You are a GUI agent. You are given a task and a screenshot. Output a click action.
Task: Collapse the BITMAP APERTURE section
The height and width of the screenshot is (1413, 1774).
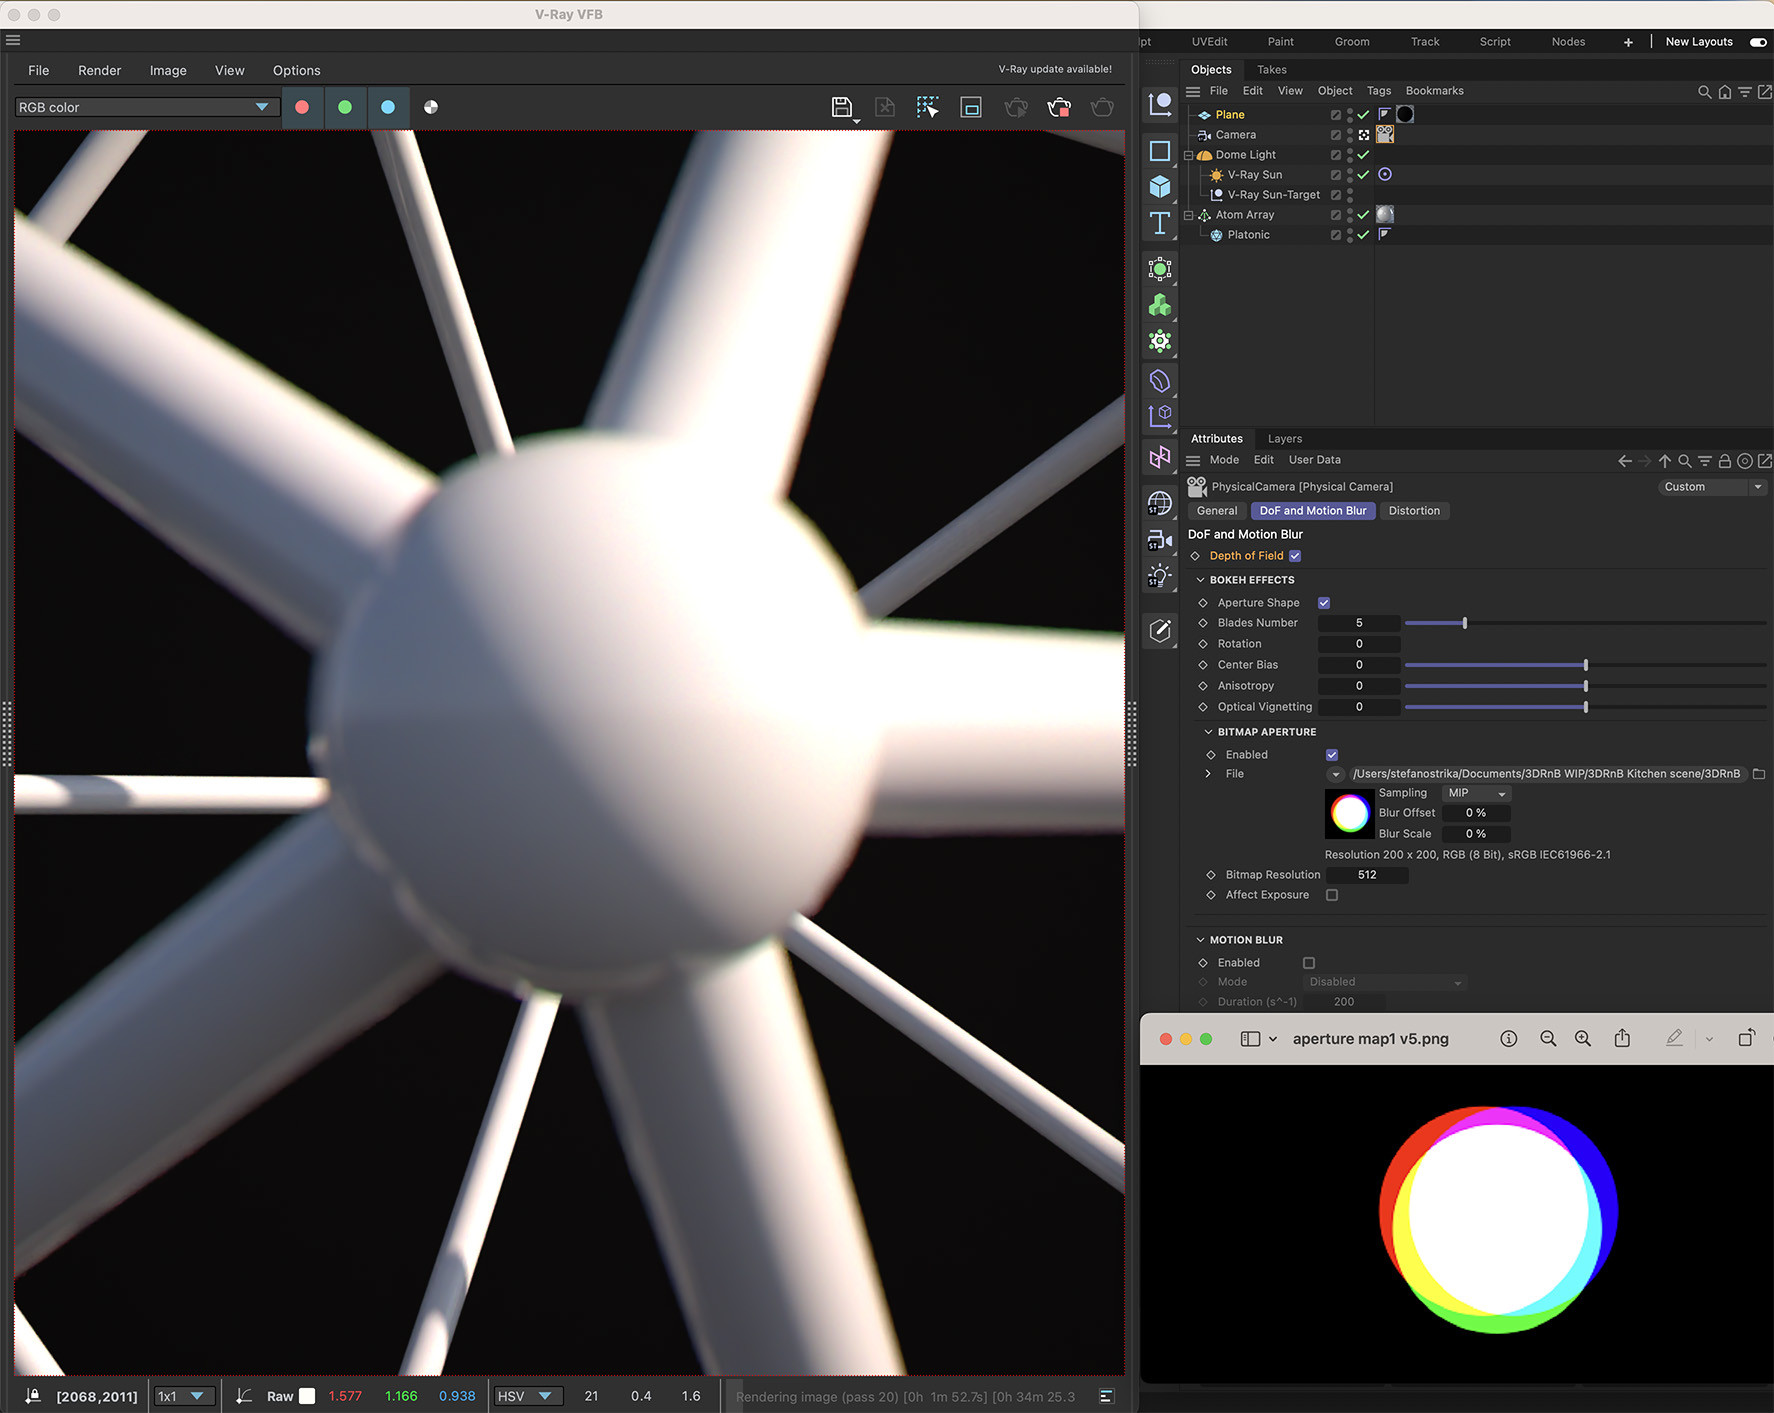point(1208,732)
